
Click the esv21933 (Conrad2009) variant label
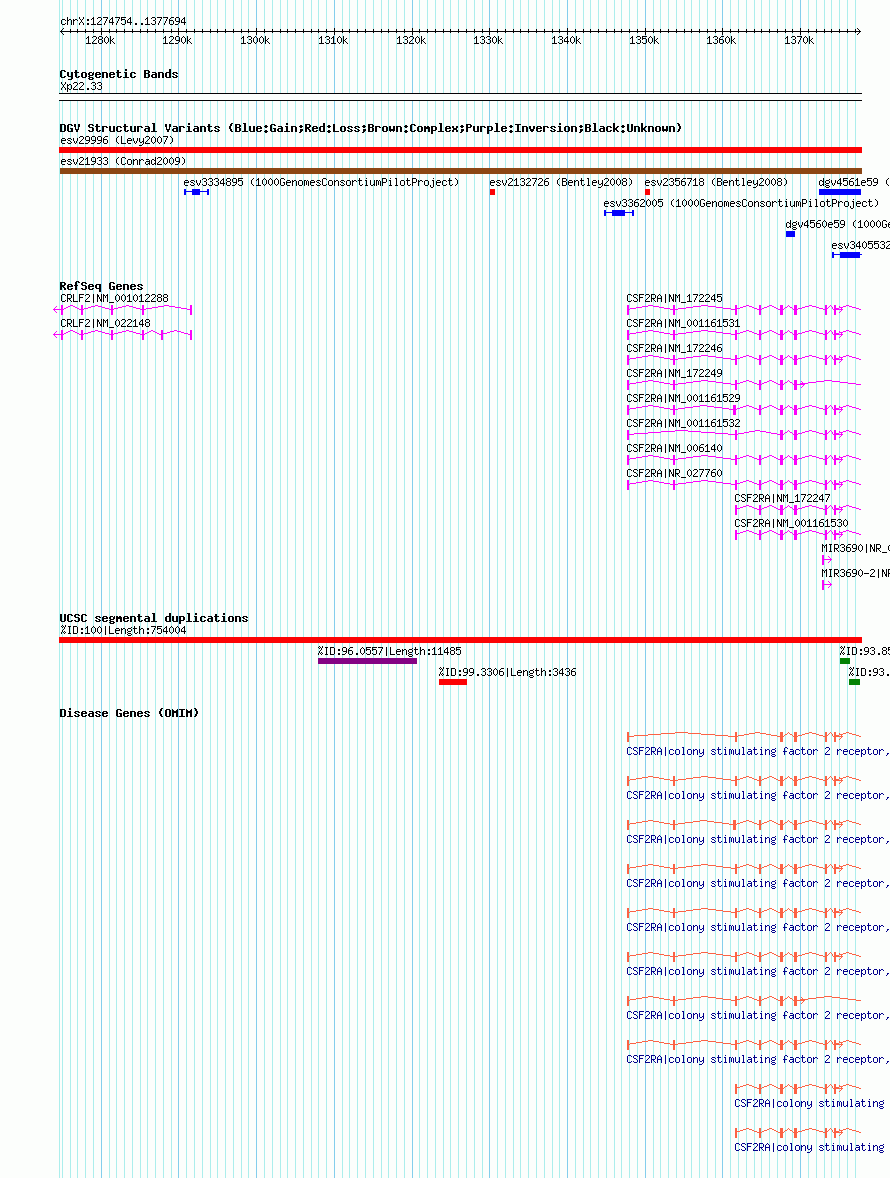click(x=123, y=161)
